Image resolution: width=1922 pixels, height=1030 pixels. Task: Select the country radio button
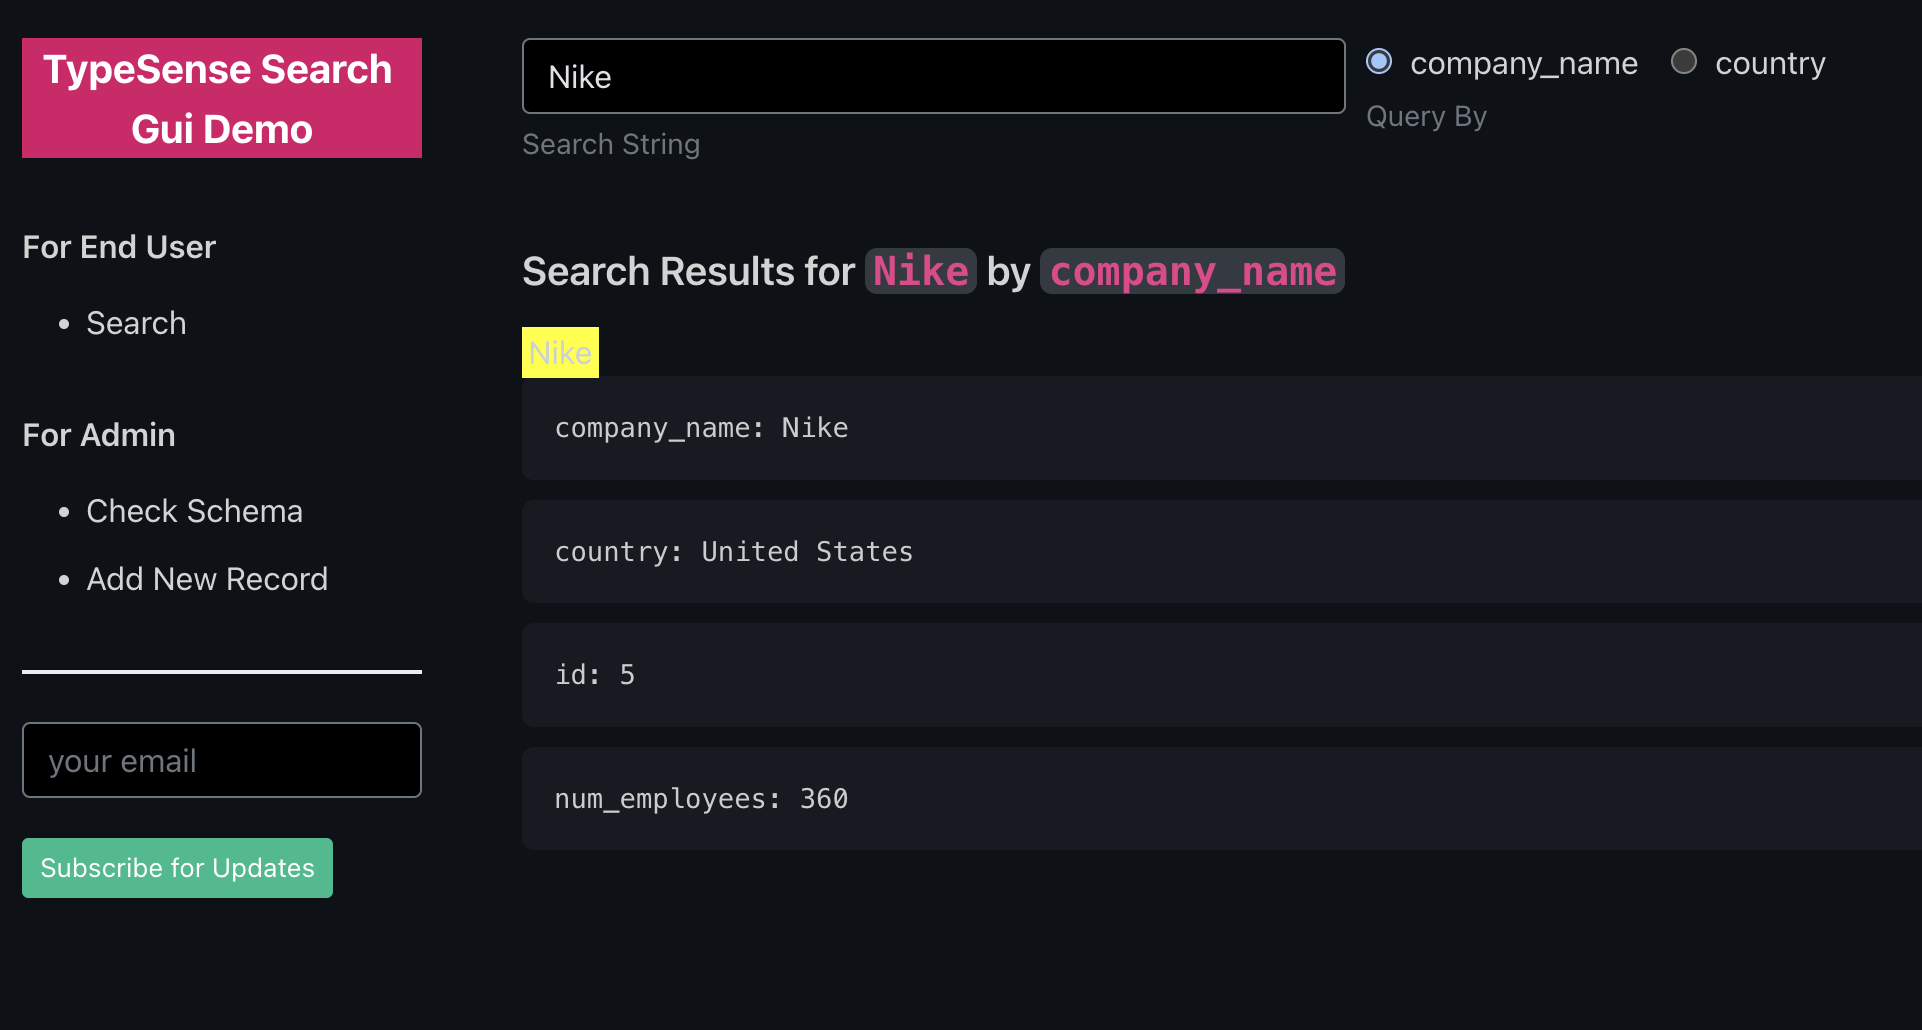pos(1684,61)
